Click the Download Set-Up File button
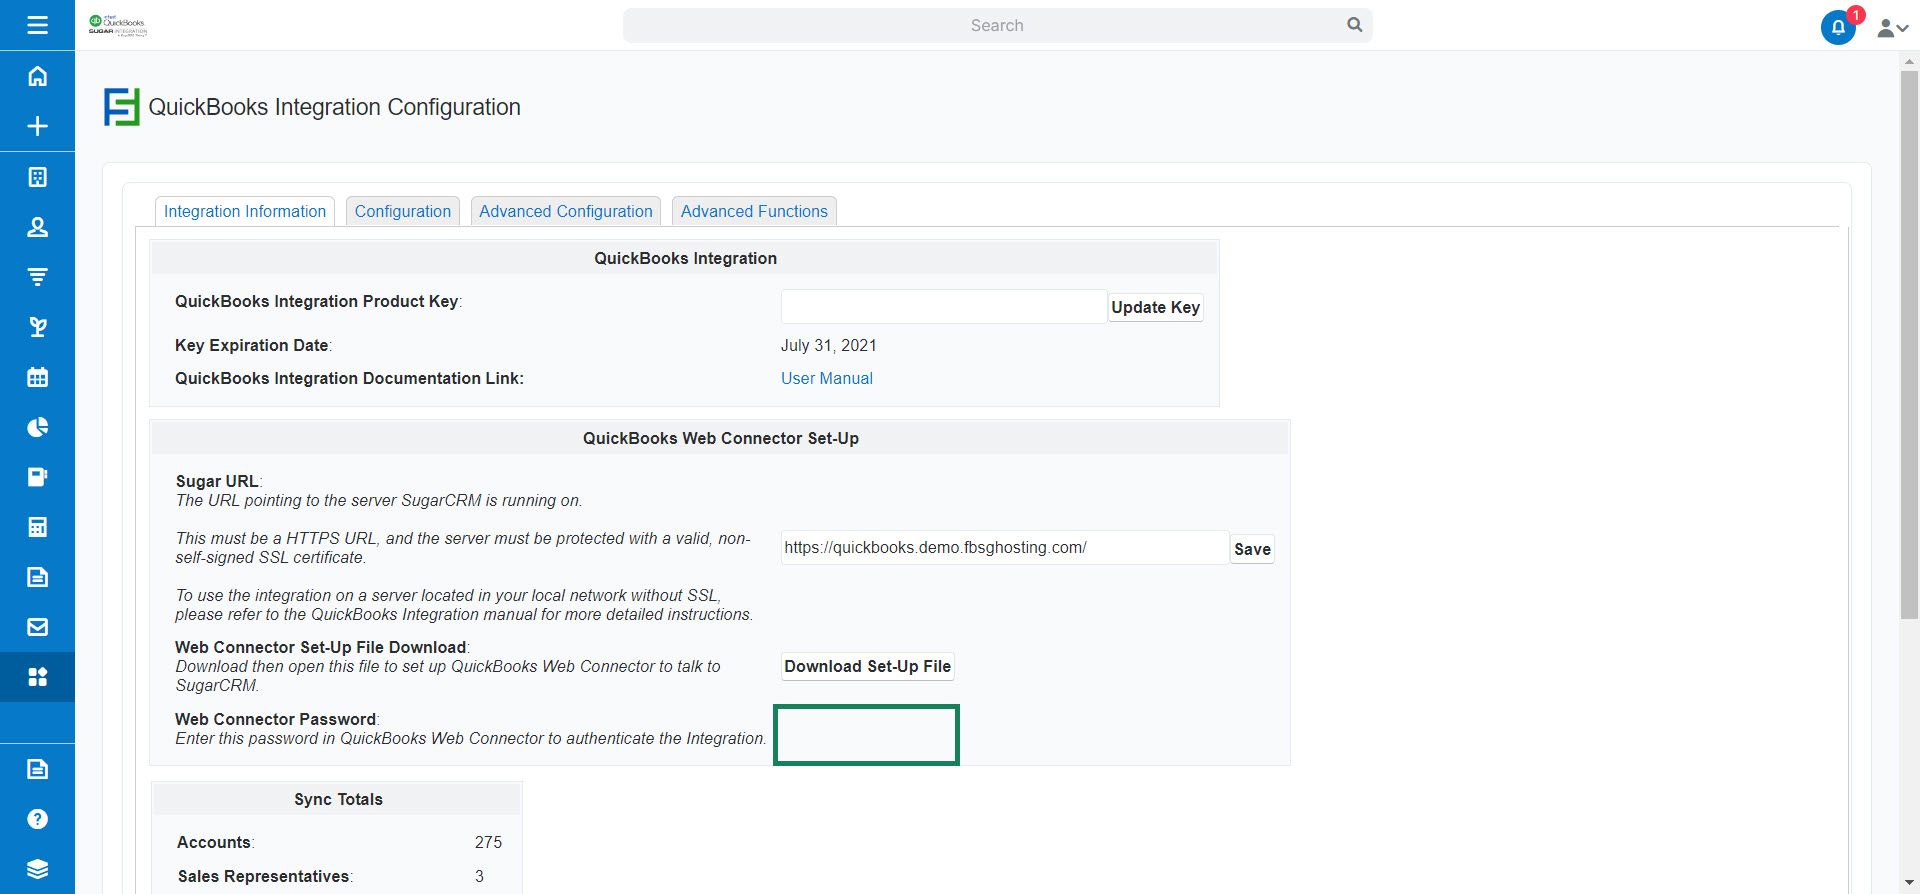Viewport: 1920px width, 894px height. tap(867, 666)
